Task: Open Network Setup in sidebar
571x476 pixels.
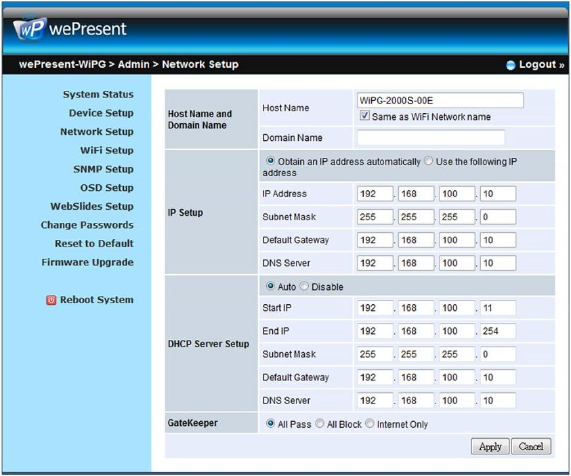Action: 97,131
